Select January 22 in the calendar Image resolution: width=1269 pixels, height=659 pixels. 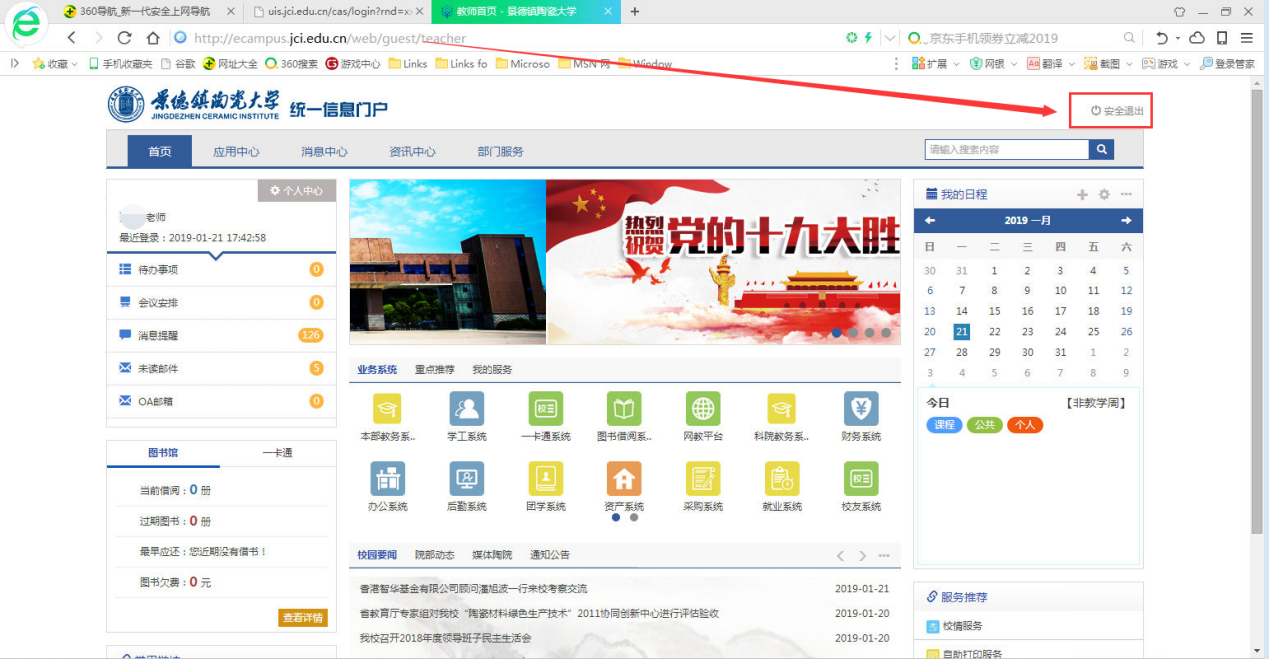(994, 332)
